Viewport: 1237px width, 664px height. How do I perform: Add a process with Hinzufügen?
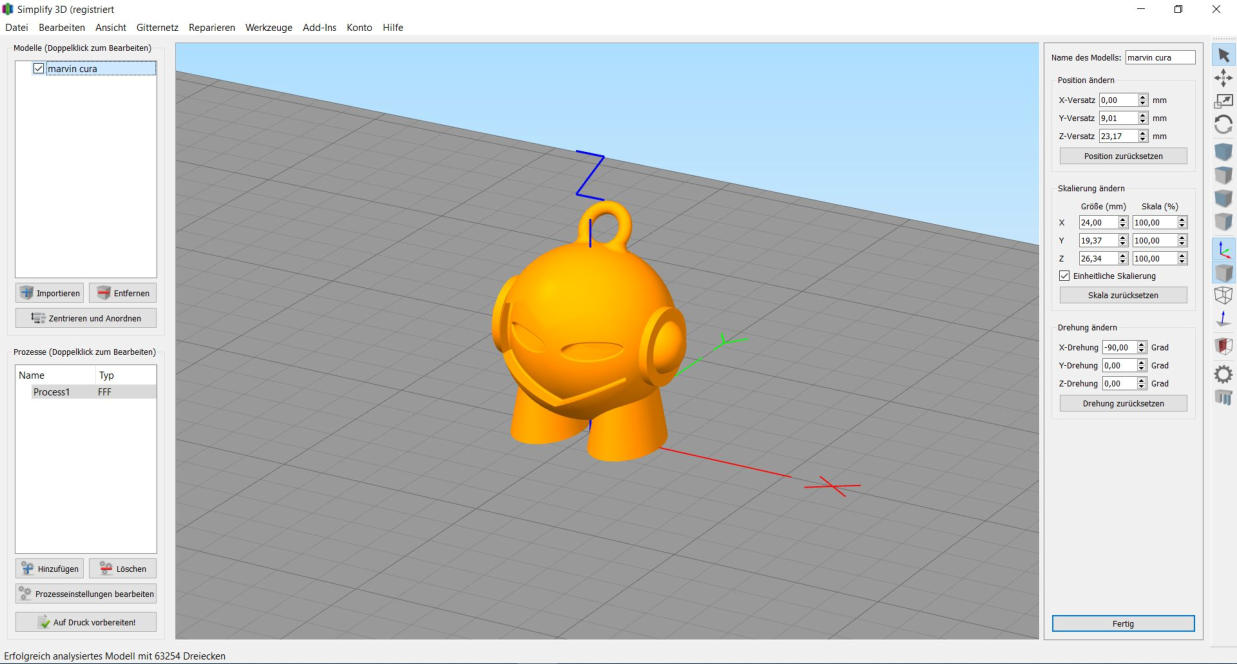[x=50, y=568]
